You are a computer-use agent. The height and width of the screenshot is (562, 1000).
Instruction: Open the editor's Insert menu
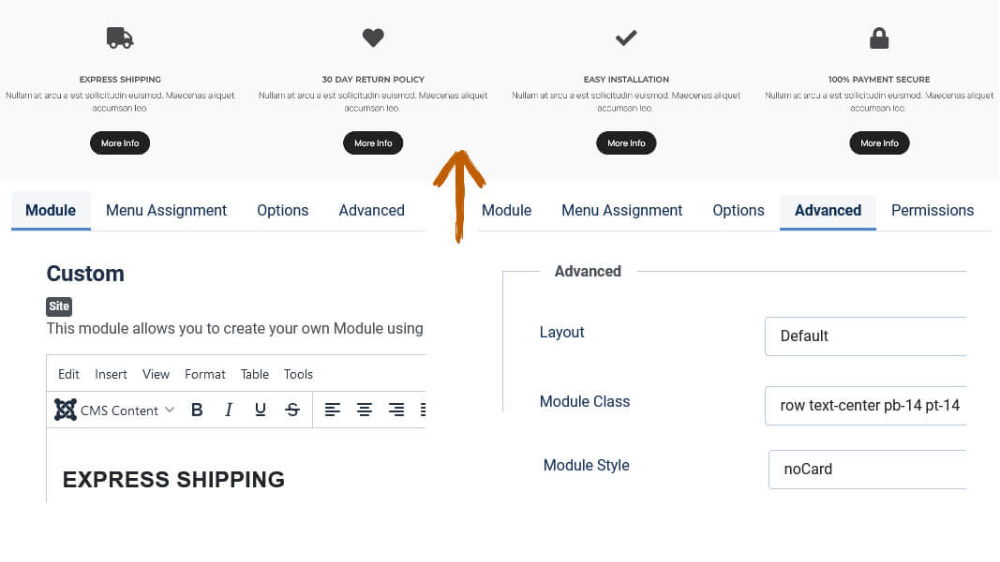coord(111,374)
